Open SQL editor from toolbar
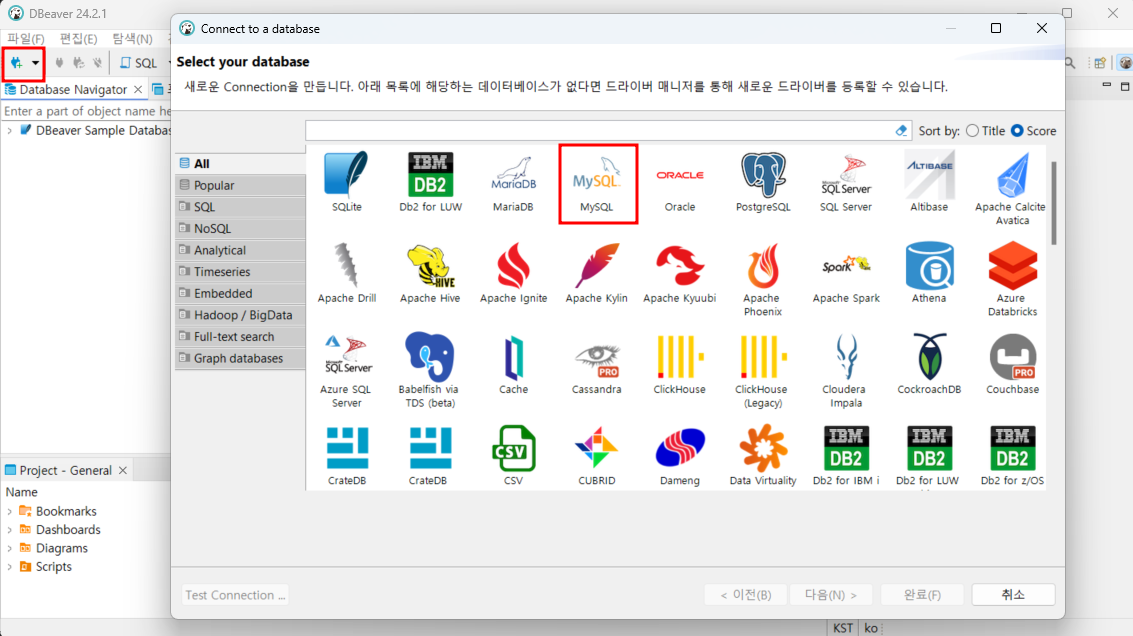Screen dimensions: 1133x636 [139, 63]
